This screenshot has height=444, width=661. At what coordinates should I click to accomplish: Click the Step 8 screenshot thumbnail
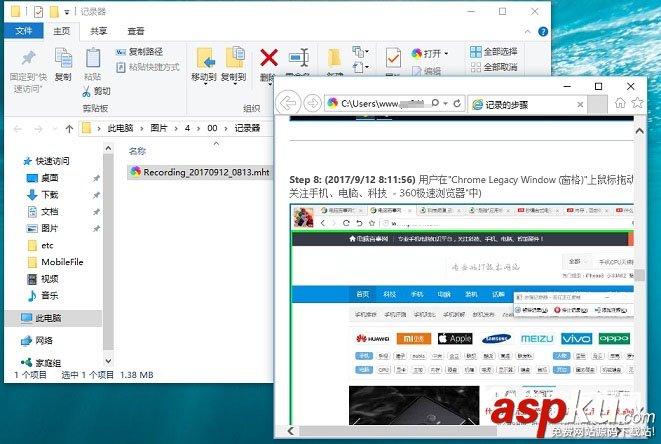pyautogui.click(x=462, y=314)
